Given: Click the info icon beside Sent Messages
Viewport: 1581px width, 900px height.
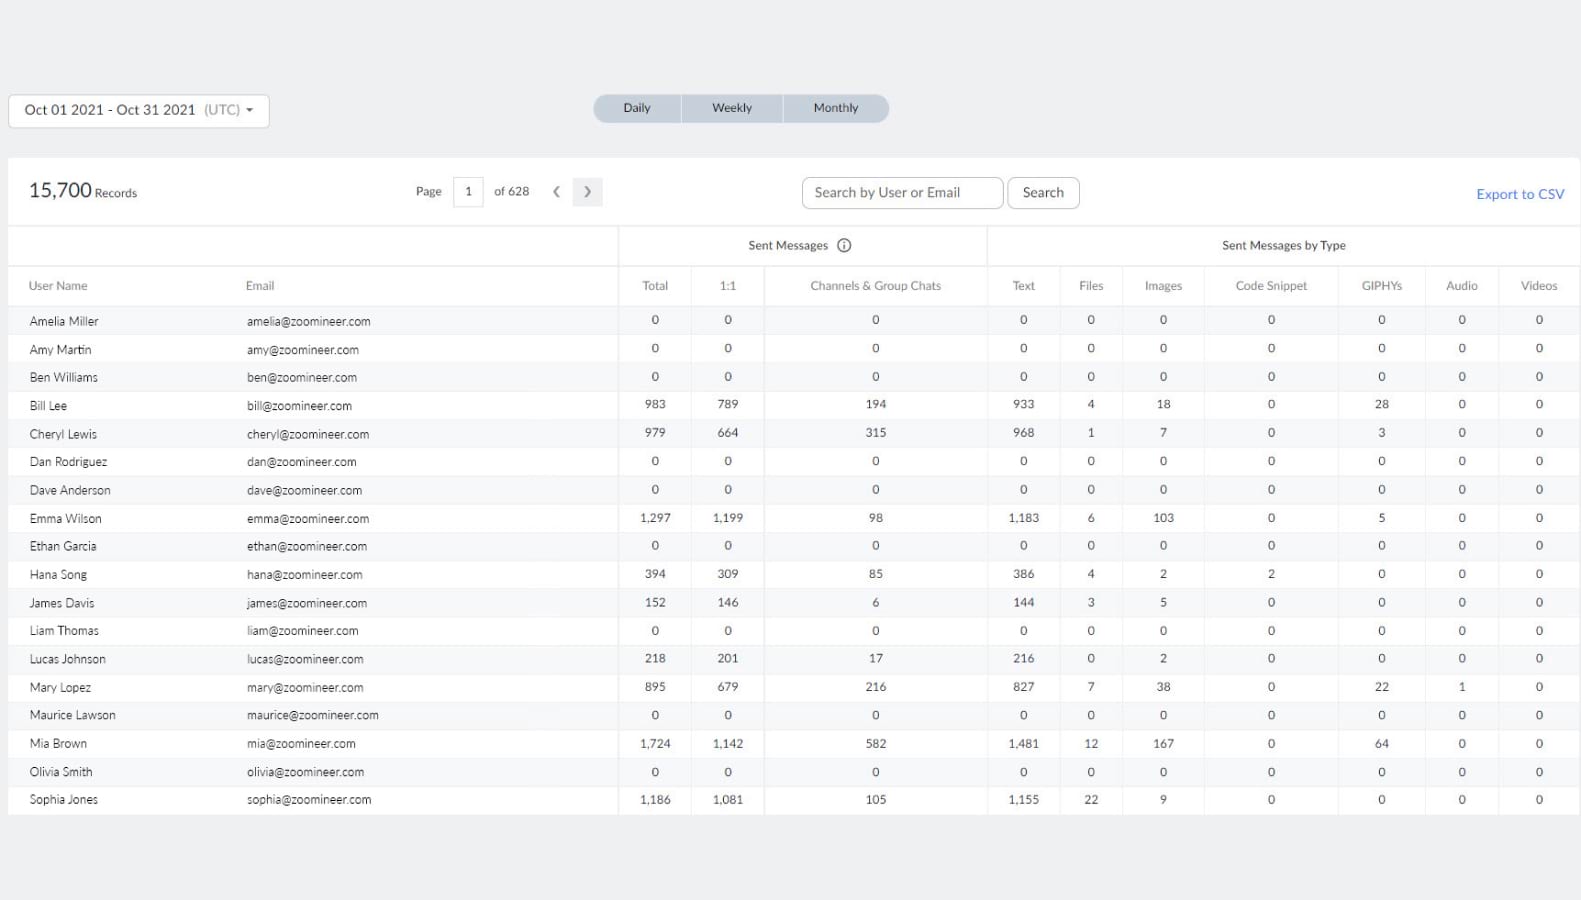Looking at the screenshot, I should pos(844,246).
